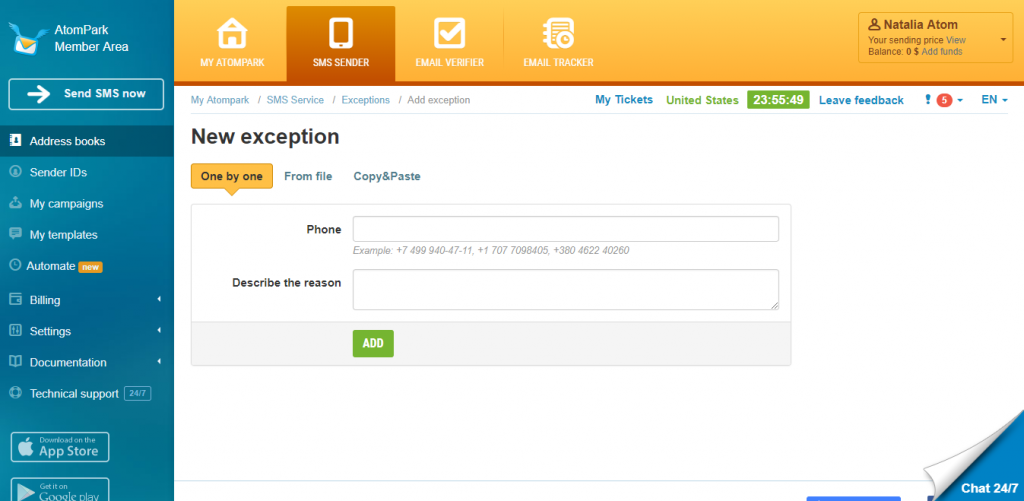Image resolution: width=1024 pixels, height=501 pixels.
Task: Click the user profile icon beside Natalia Atom
Action: [x=874, y=25]
